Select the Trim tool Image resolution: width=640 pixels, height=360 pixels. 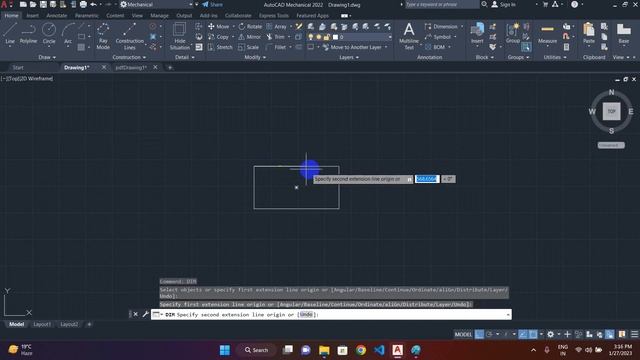click(x=276, y=37)
